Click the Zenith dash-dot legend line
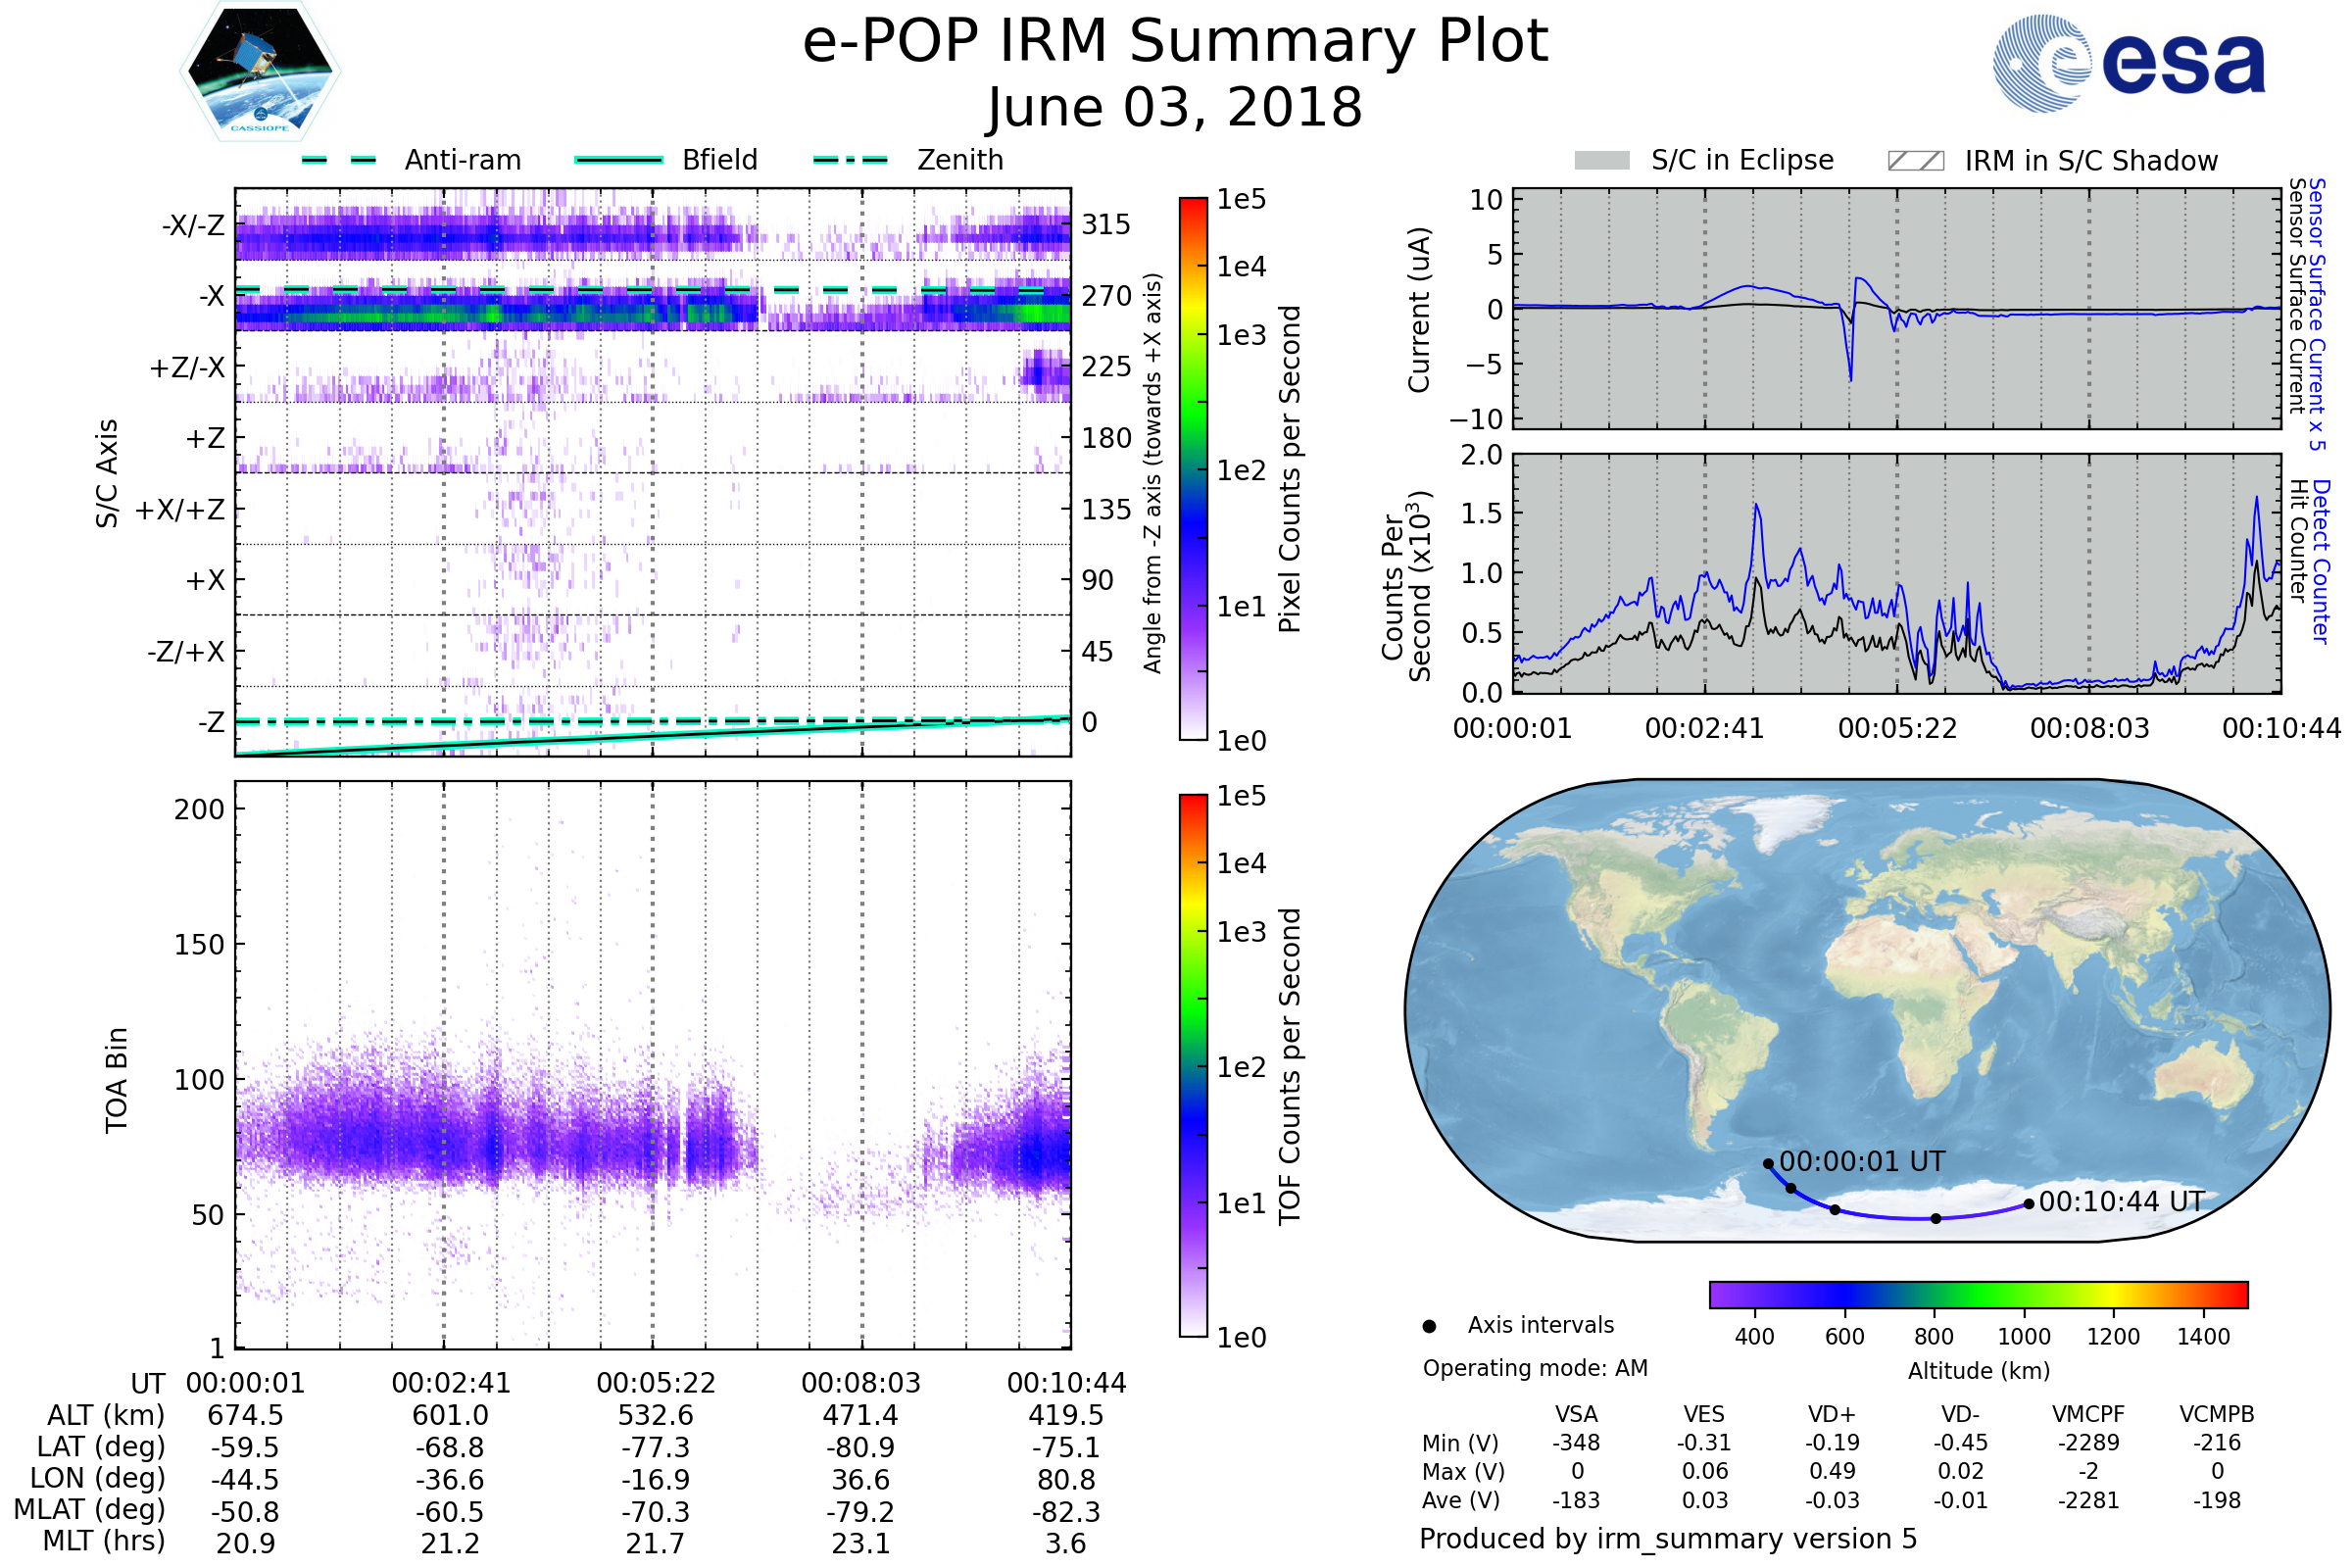The height and width of the screenshot is (1568, 2352). tap(851, 160)
